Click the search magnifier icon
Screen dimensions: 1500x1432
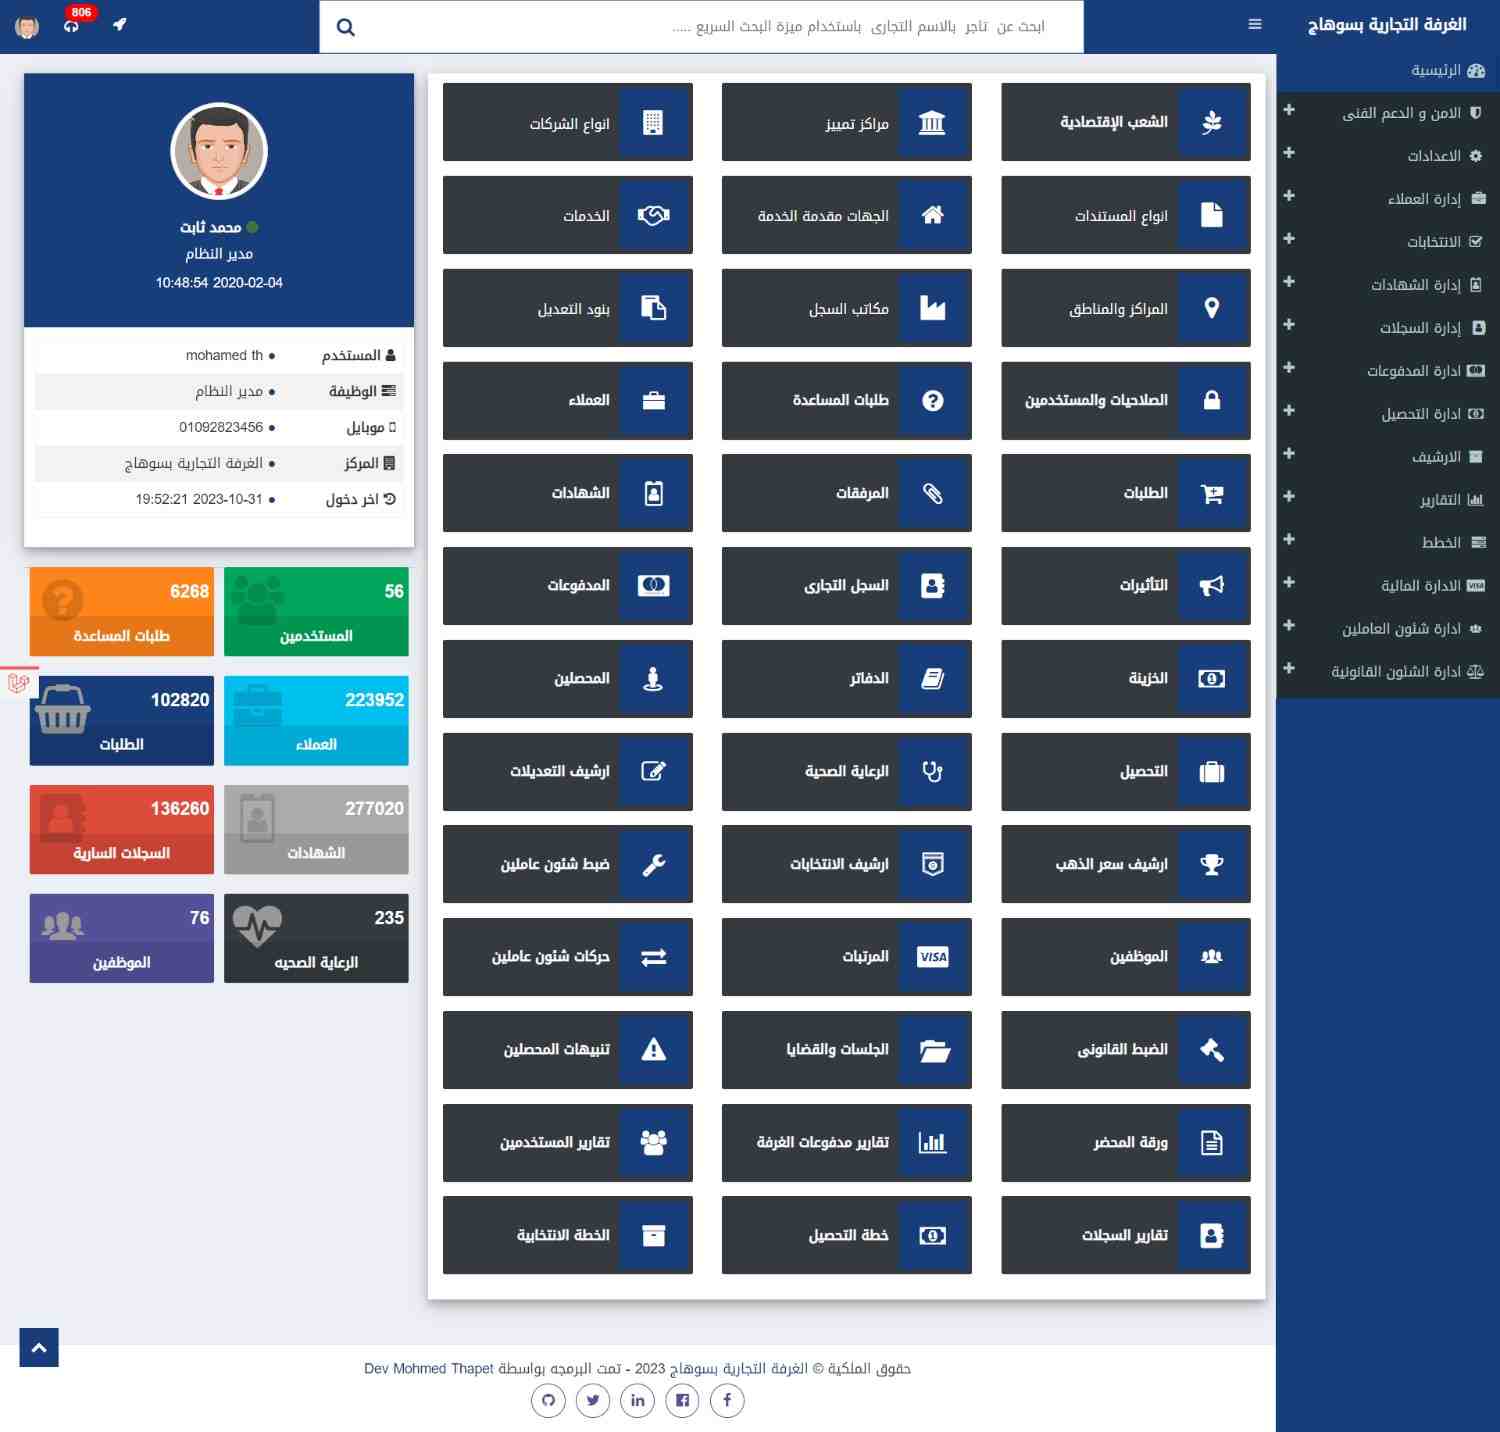click(x=346, y=27)
